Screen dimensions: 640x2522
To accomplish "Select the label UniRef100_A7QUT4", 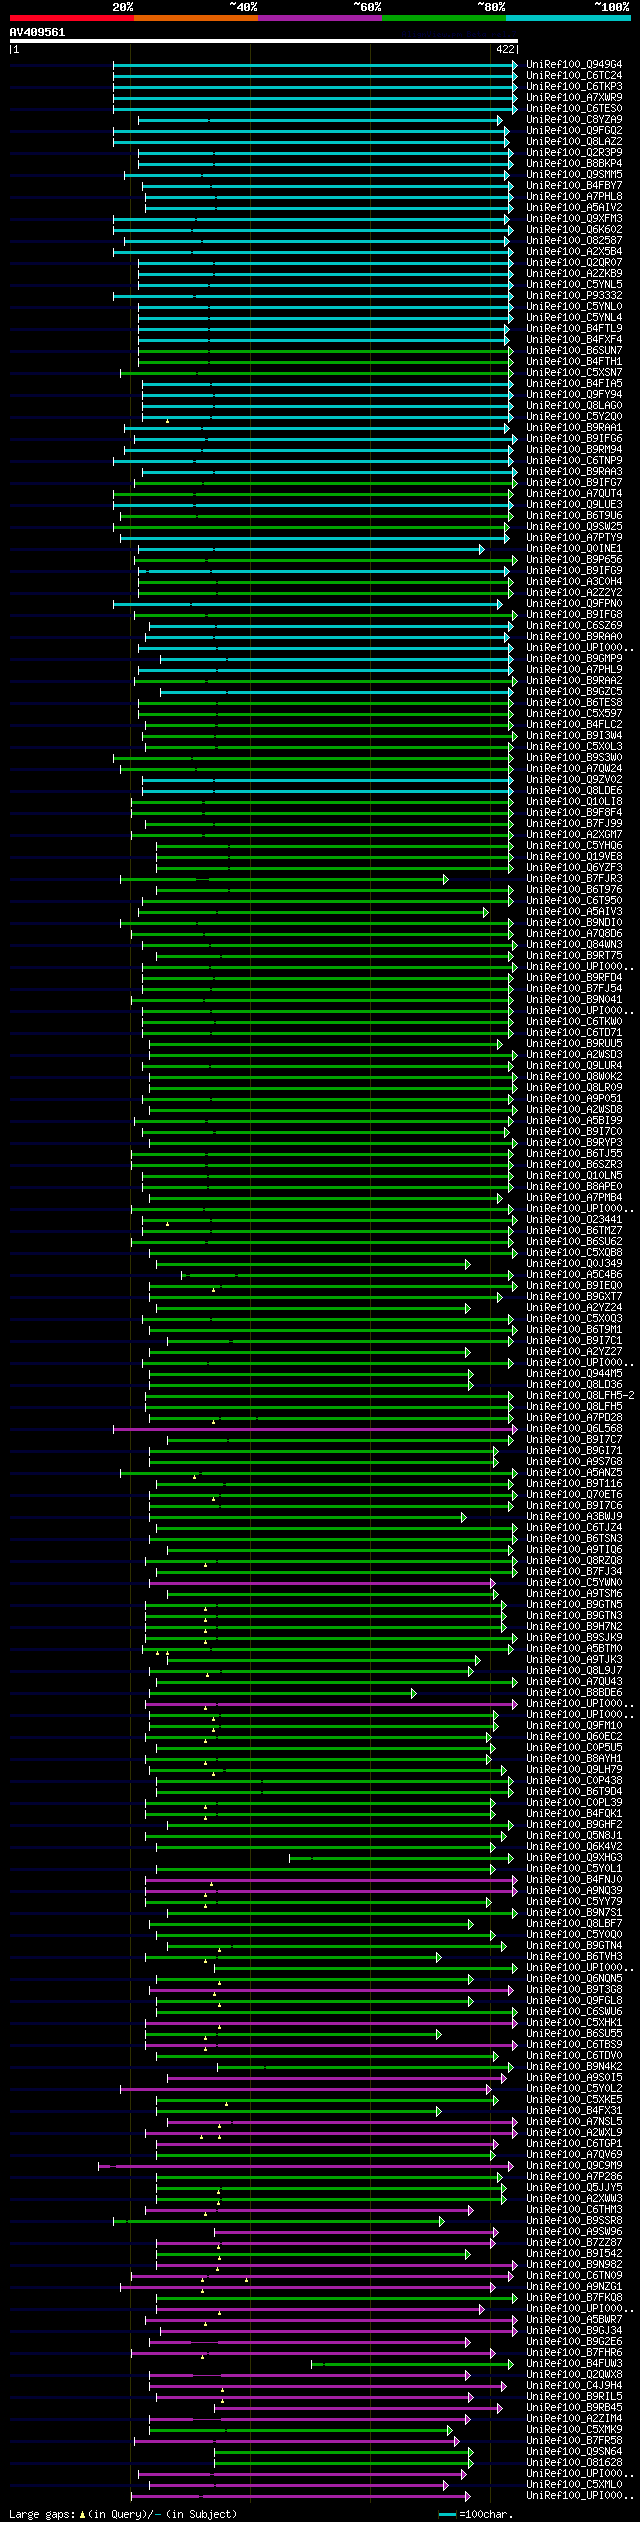I will click(574, 494).
